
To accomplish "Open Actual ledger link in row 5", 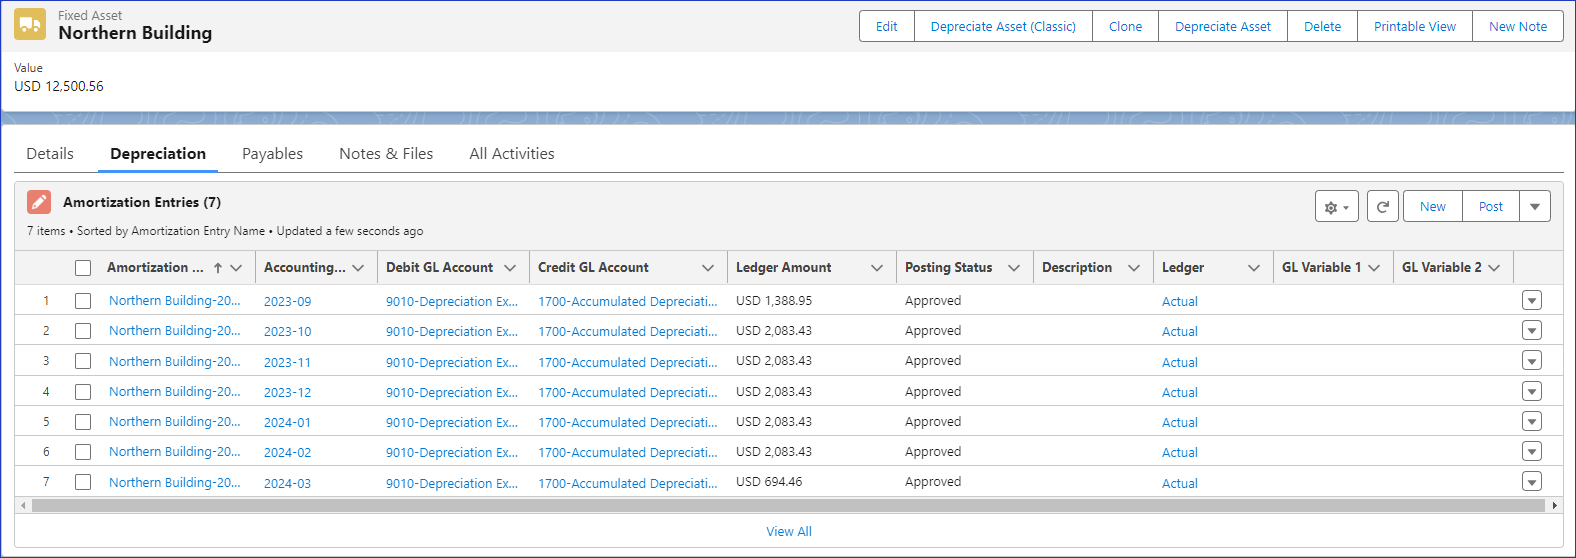I will coord(1180,422).
